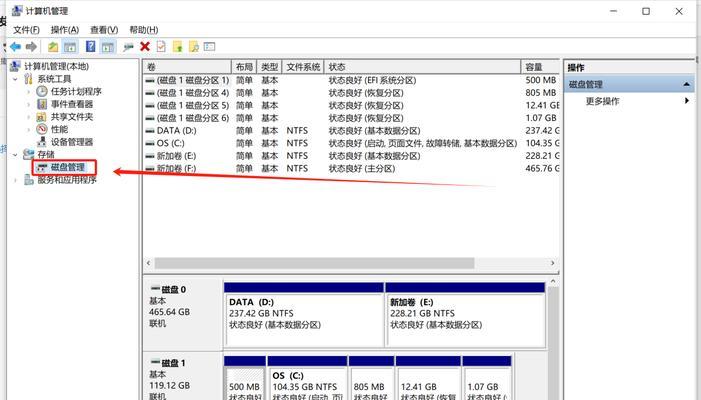Click the red X Delete icon
The image size is (701, 400).
pos(145,46)
